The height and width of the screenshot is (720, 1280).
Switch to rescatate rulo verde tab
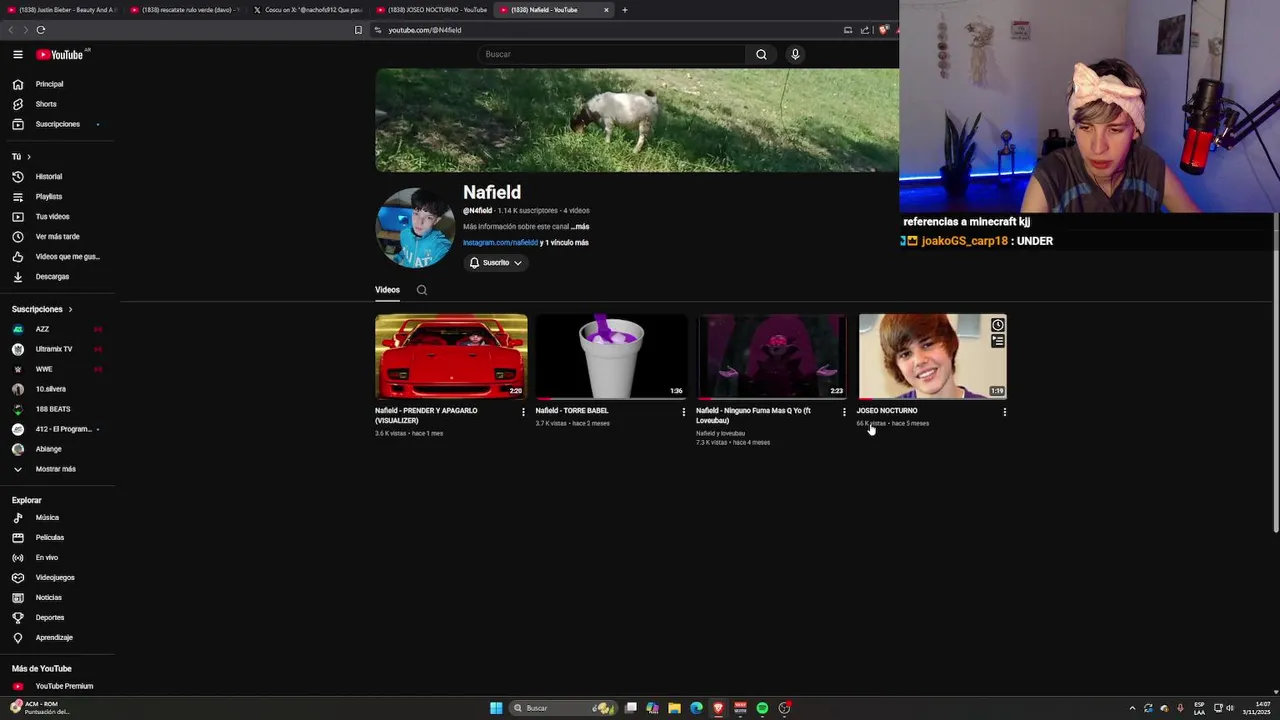click(185, 10)
